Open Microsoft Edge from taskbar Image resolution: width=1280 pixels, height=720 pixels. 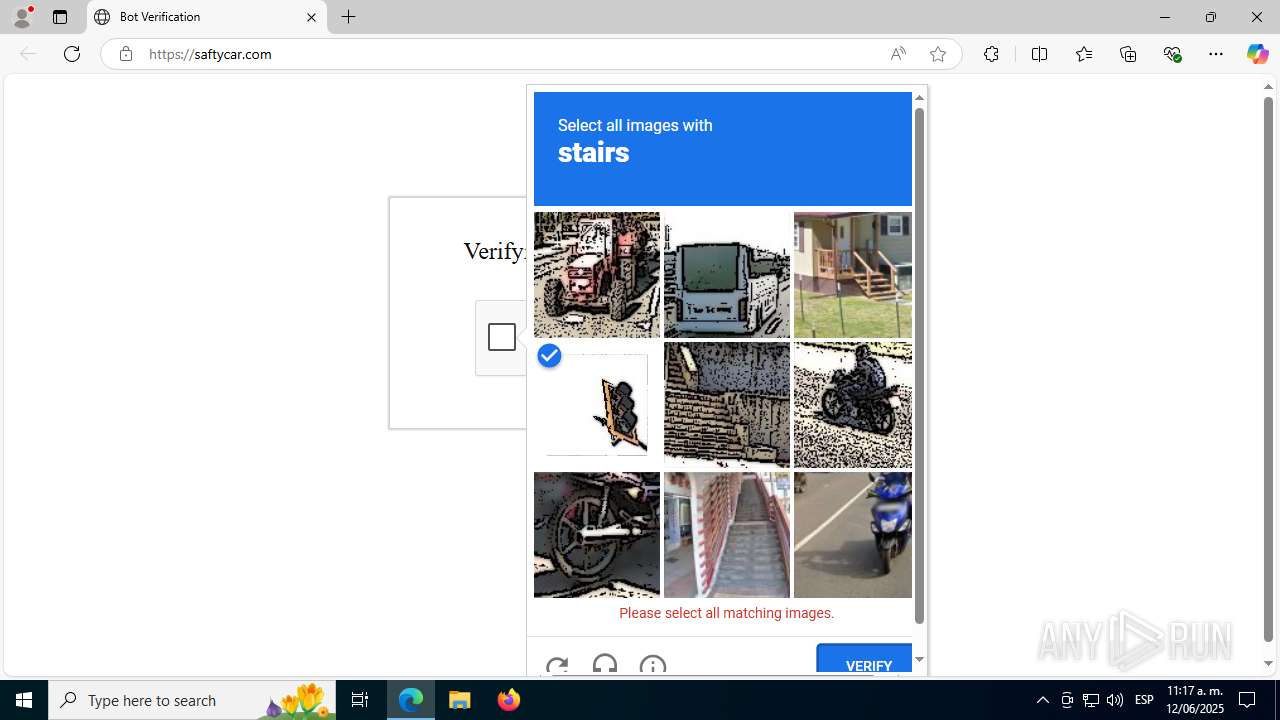pyautogui.click(x=411, y=700)
